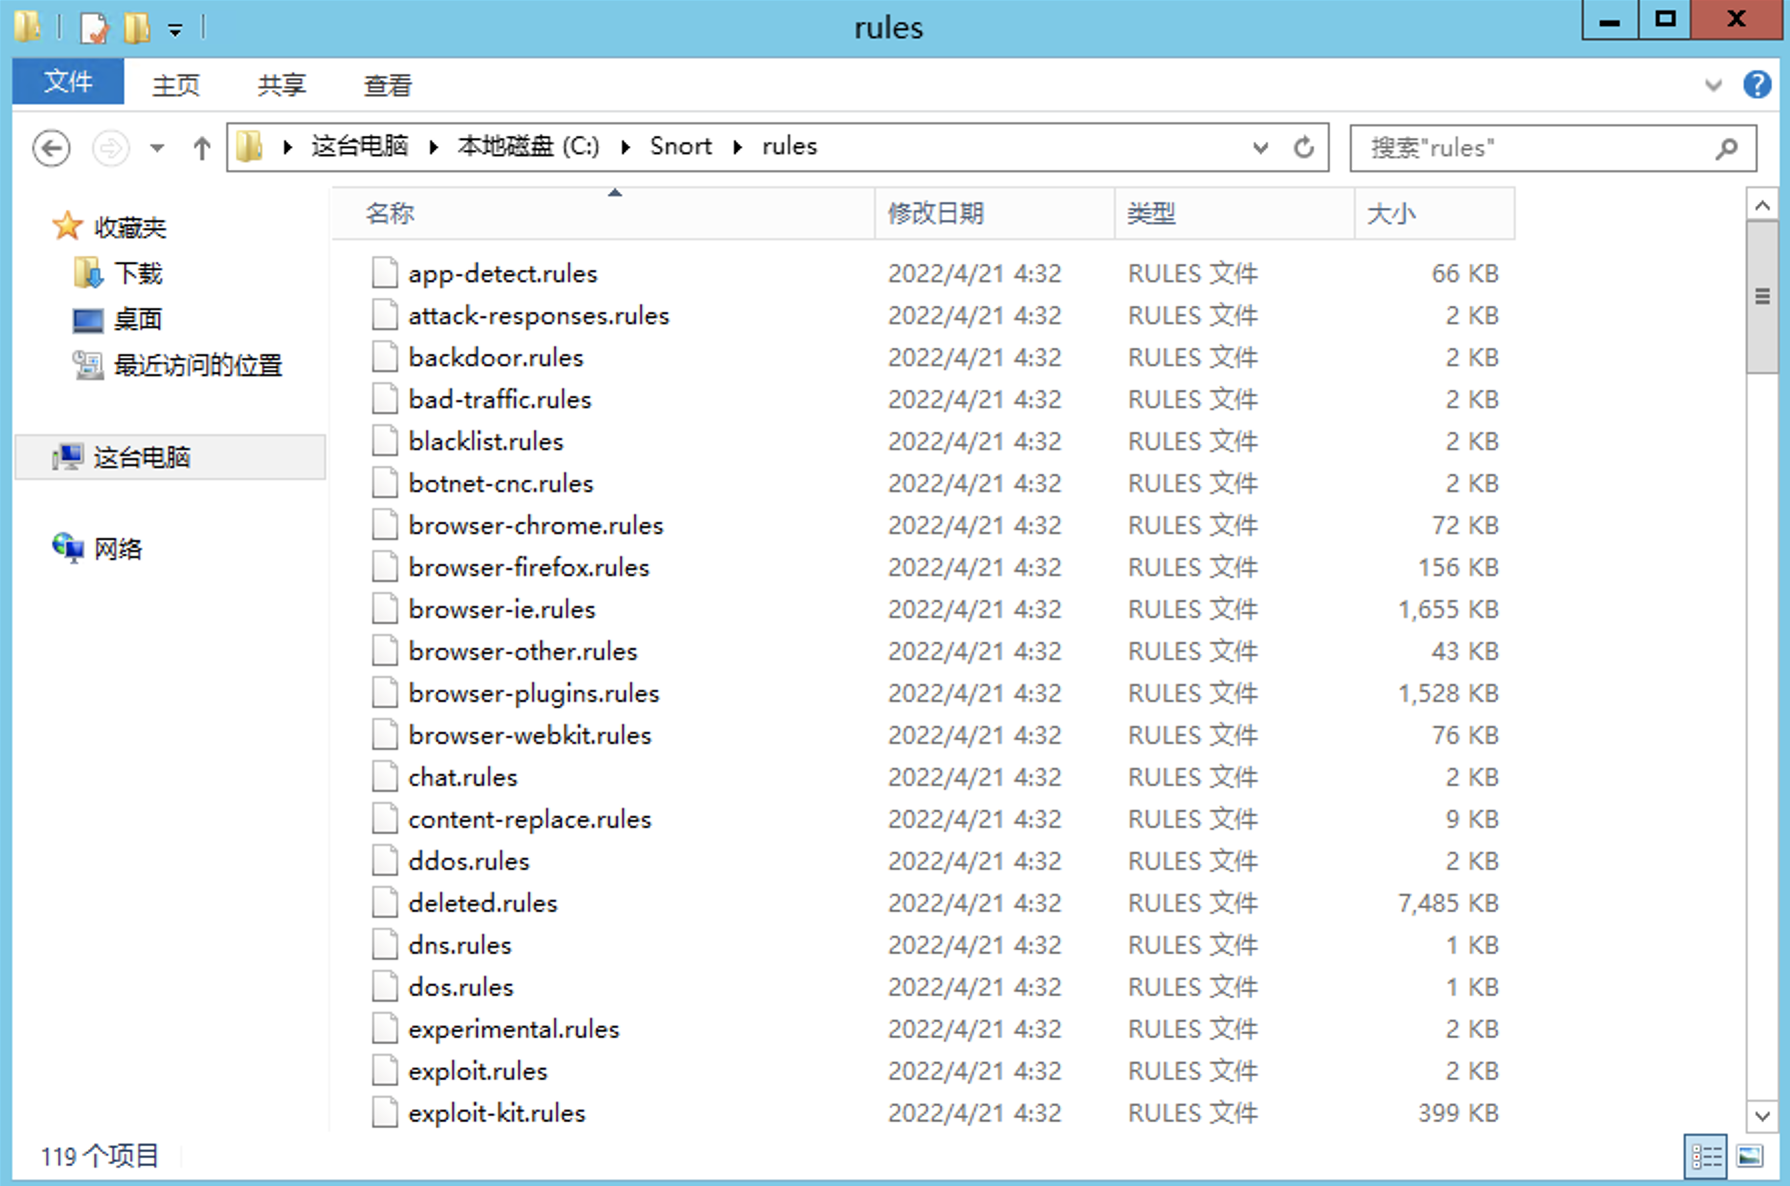Select the browser-firefox.rules file icon

click(x=385, y=567)
